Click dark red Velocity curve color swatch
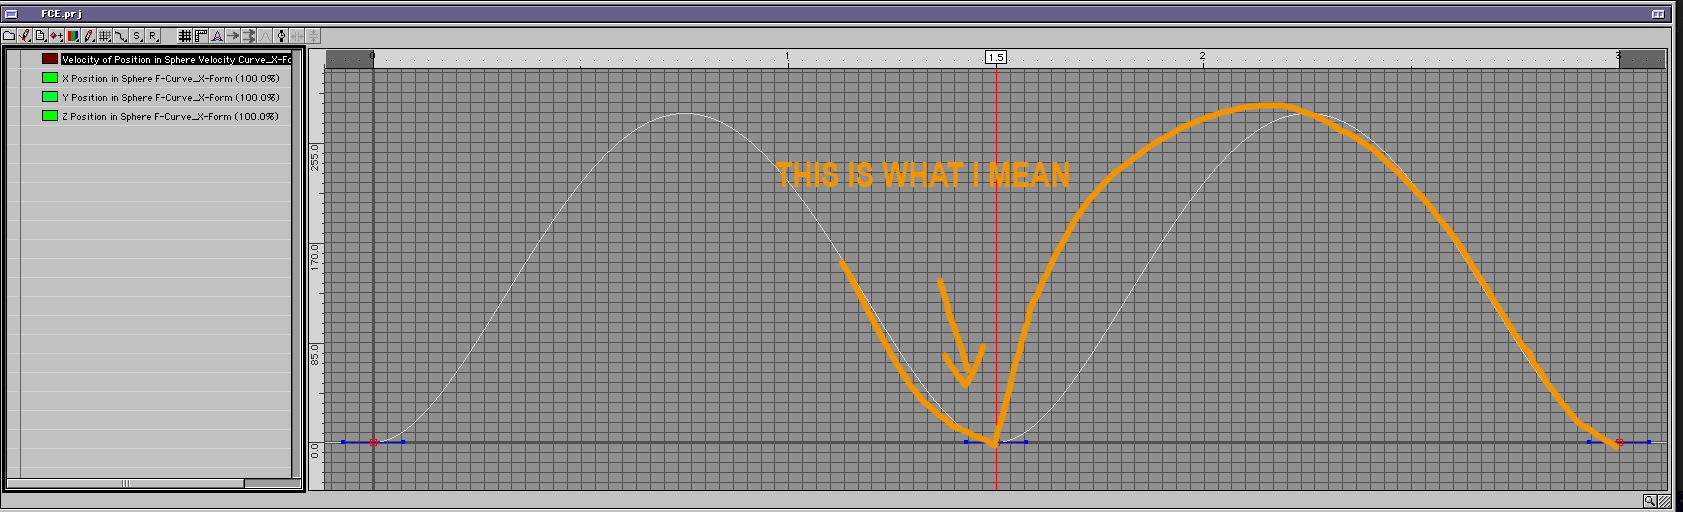Screen dimensions: 1683x512 (50, 59)
